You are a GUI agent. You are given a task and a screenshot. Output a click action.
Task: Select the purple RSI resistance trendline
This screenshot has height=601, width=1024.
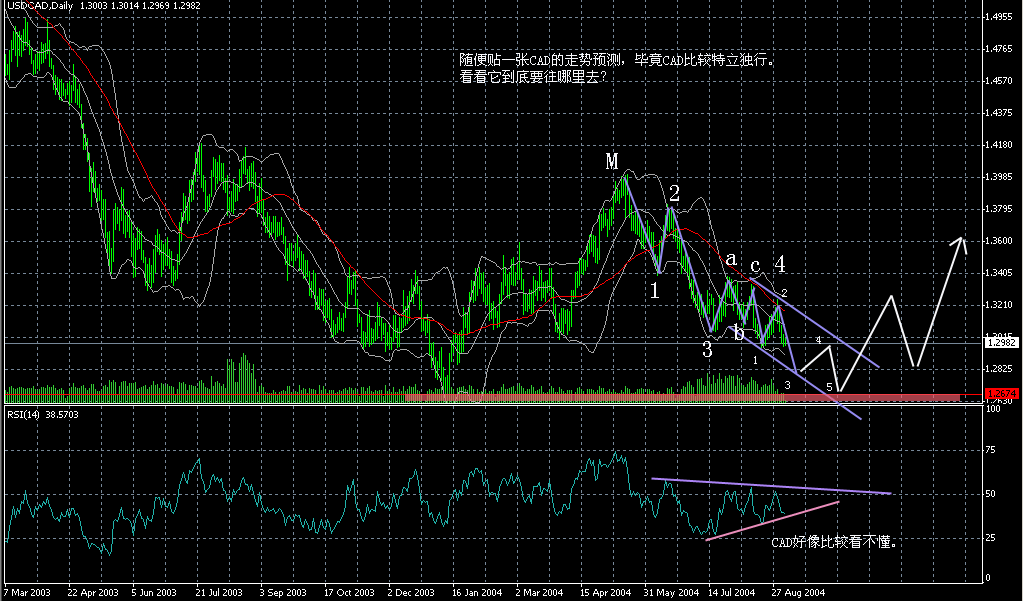click(x=770, y=486)
